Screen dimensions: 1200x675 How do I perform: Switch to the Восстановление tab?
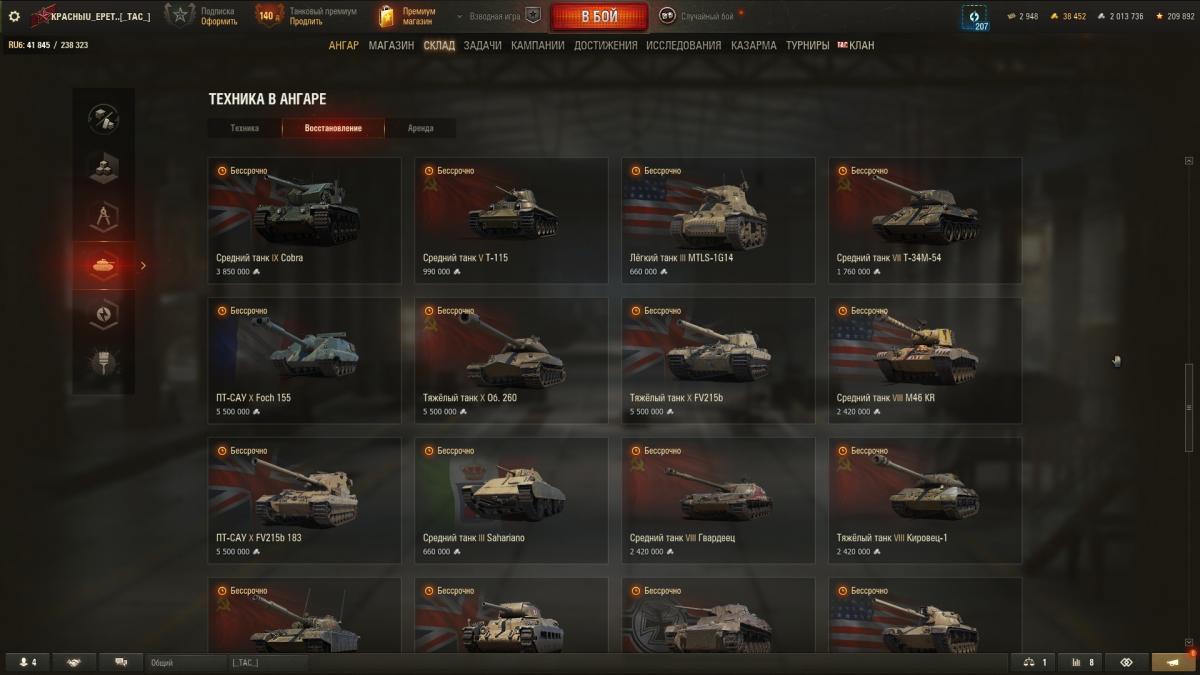click(x=334, y=128)
